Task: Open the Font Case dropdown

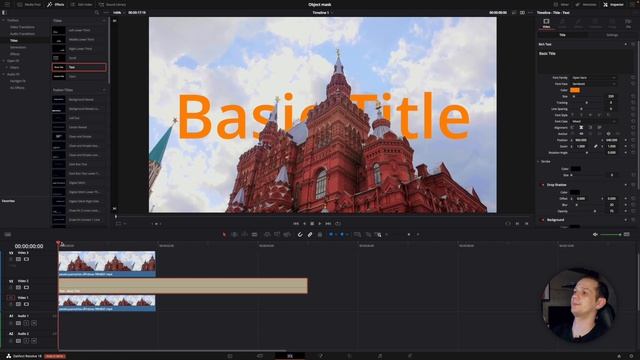Action: tap(593, 121)
